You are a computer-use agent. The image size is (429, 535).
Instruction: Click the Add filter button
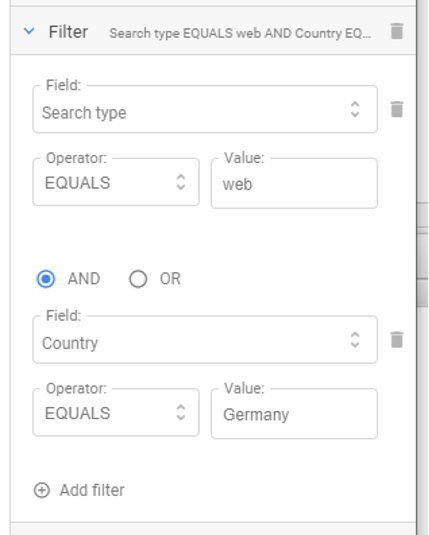point(79,490)
